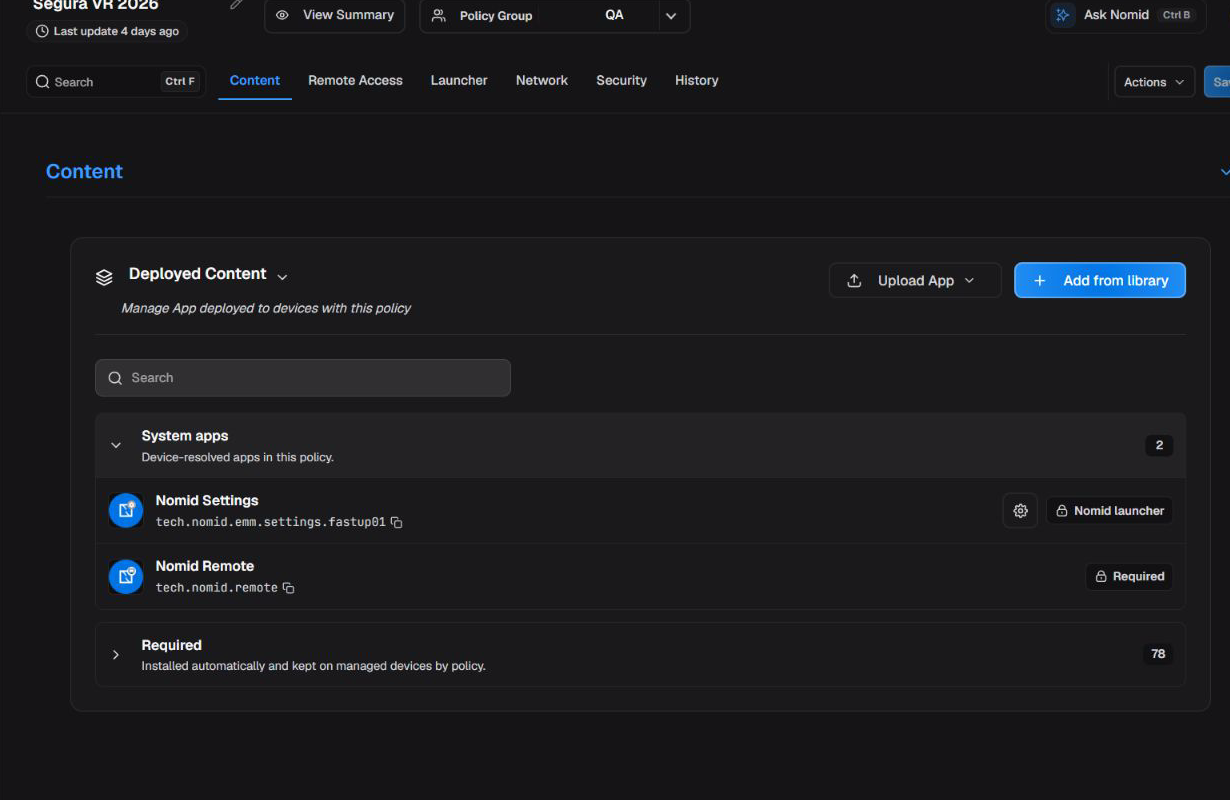1230x800 pixels.
Task: Collapse the System apps group
Action: pos(116,445)
